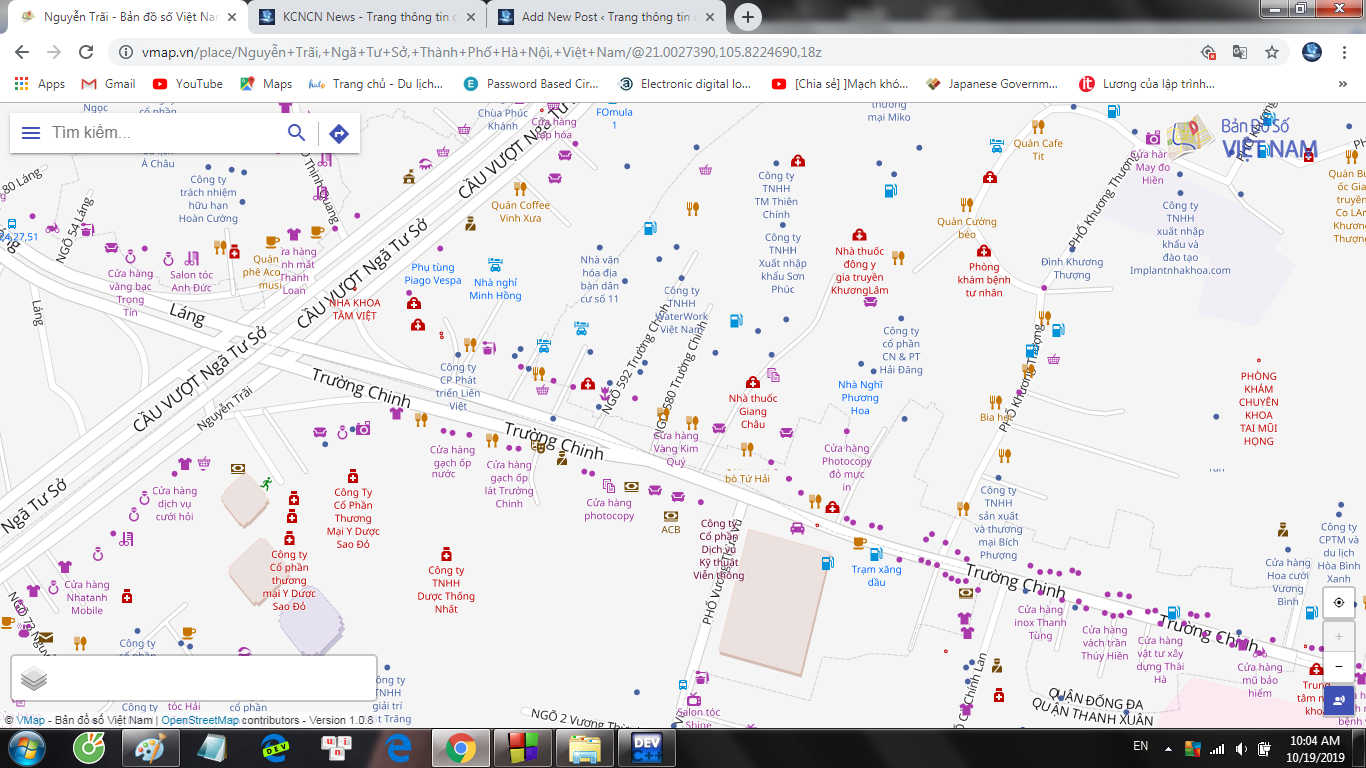Click the ACB bank marker icon
The image size is (1366, 768).
pyautogui.click(x=670, y=516)
